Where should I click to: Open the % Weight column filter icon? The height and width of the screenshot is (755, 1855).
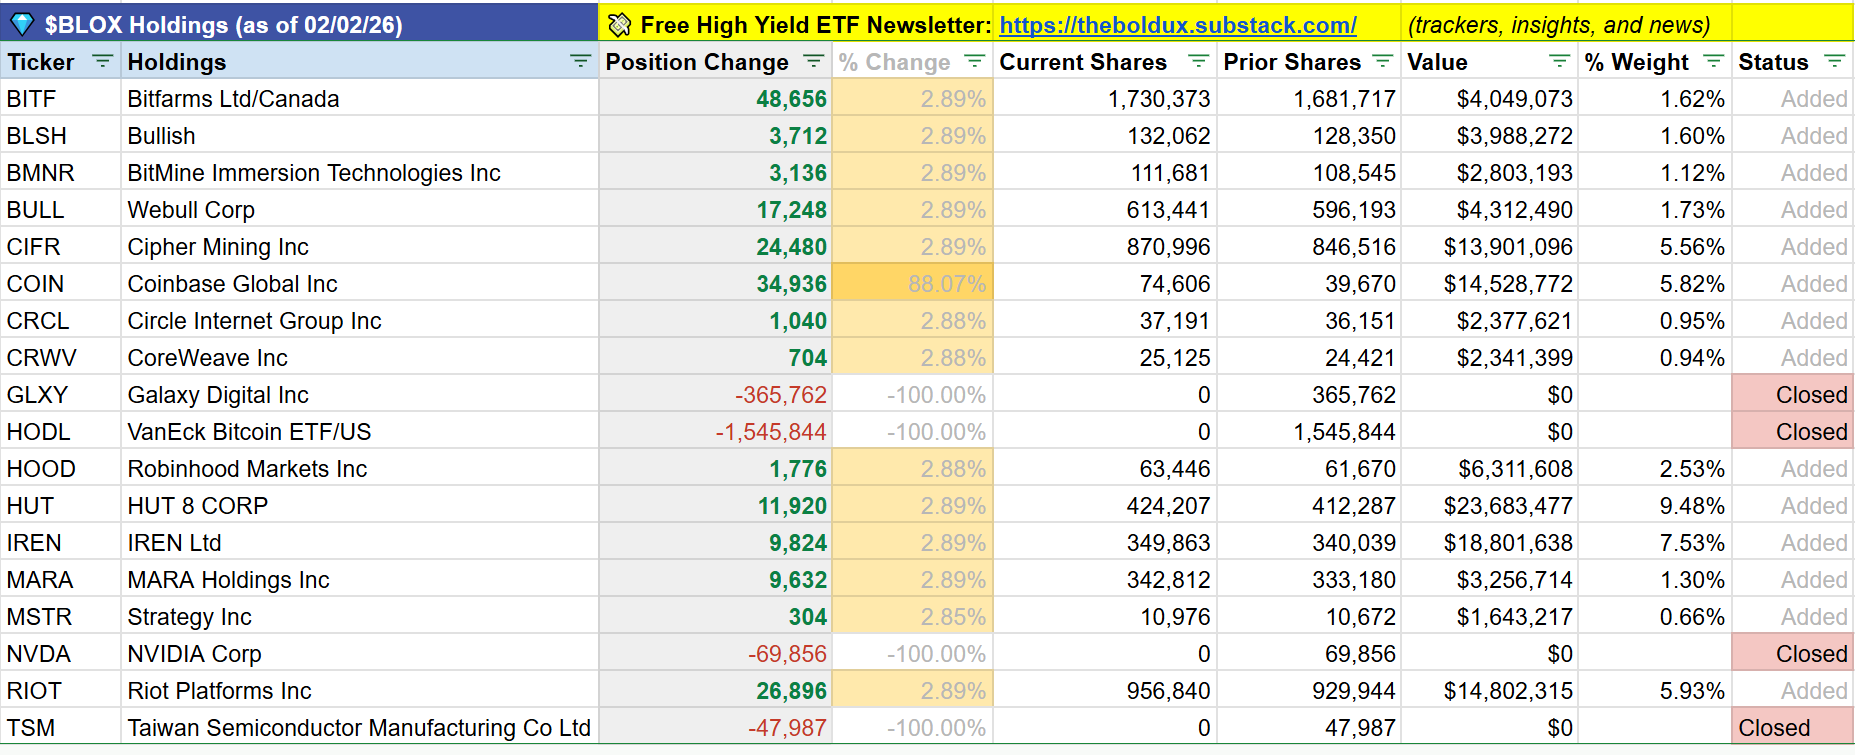[1714, 61]
